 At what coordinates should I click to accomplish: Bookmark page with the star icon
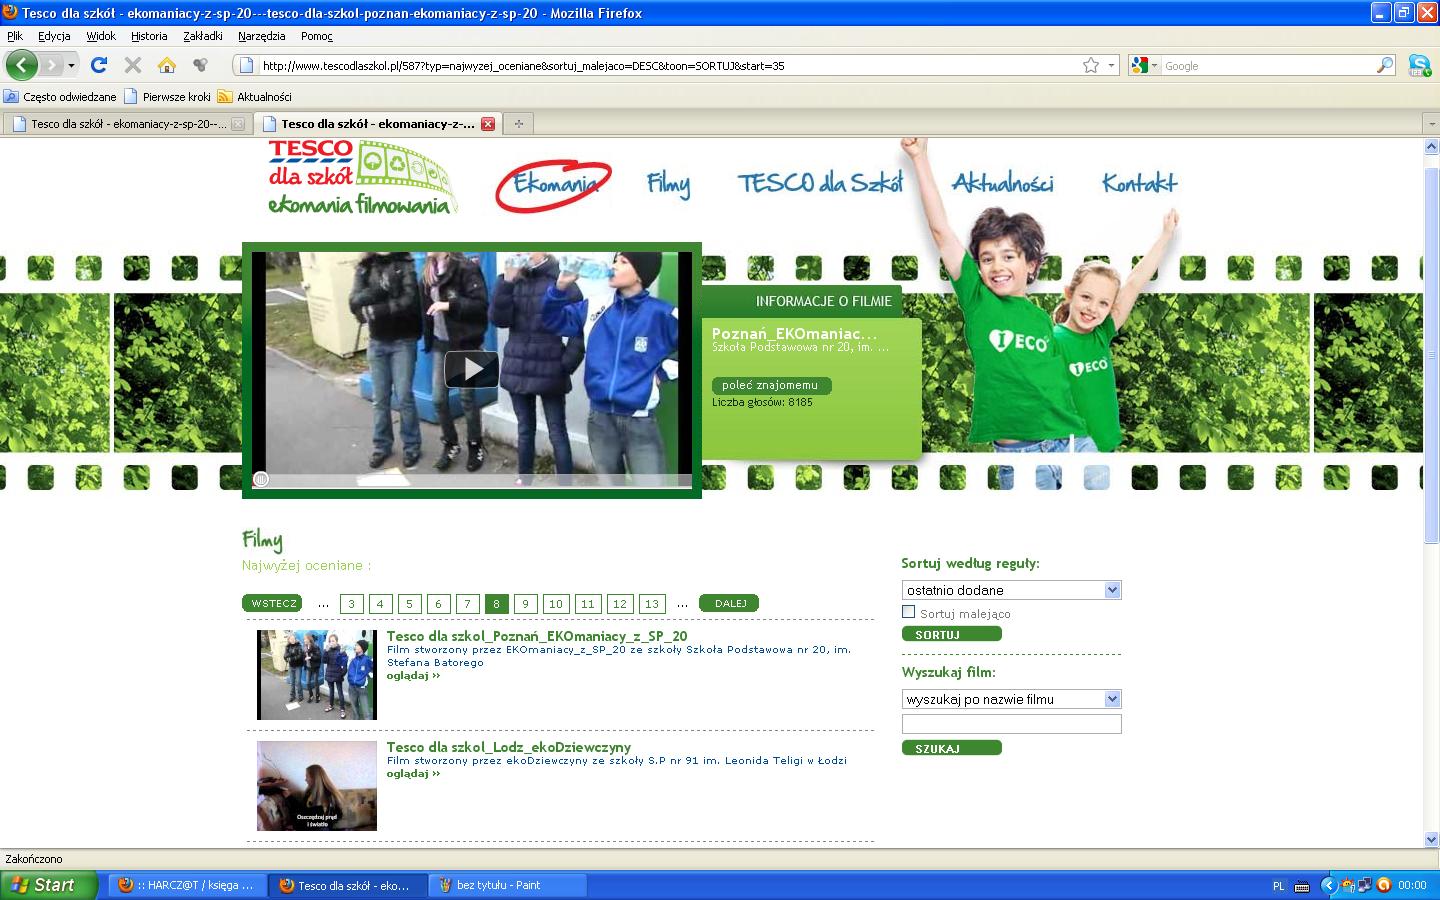tap(1090, 65)
